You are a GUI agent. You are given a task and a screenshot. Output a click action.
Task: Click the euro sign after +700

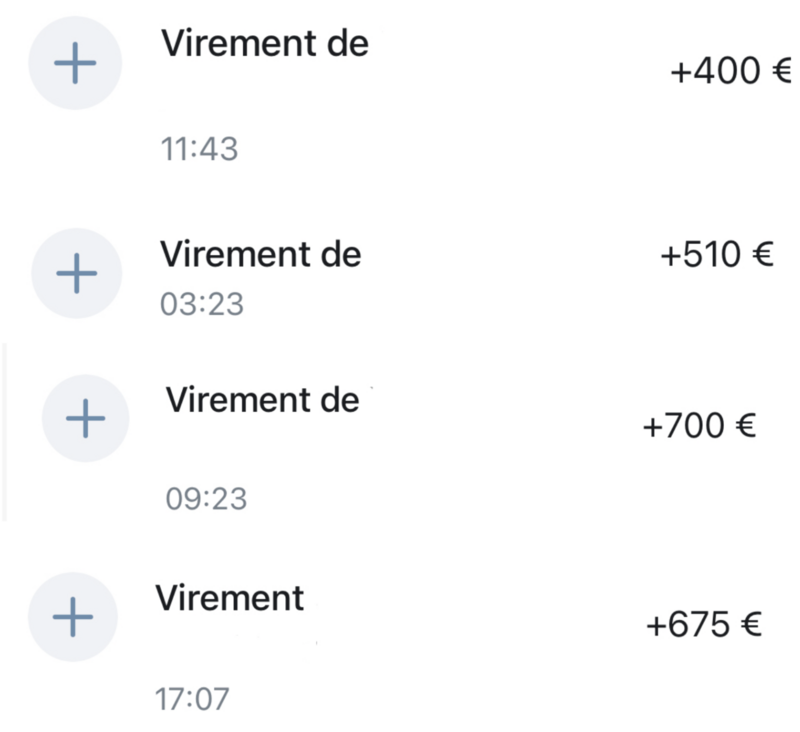745,425
